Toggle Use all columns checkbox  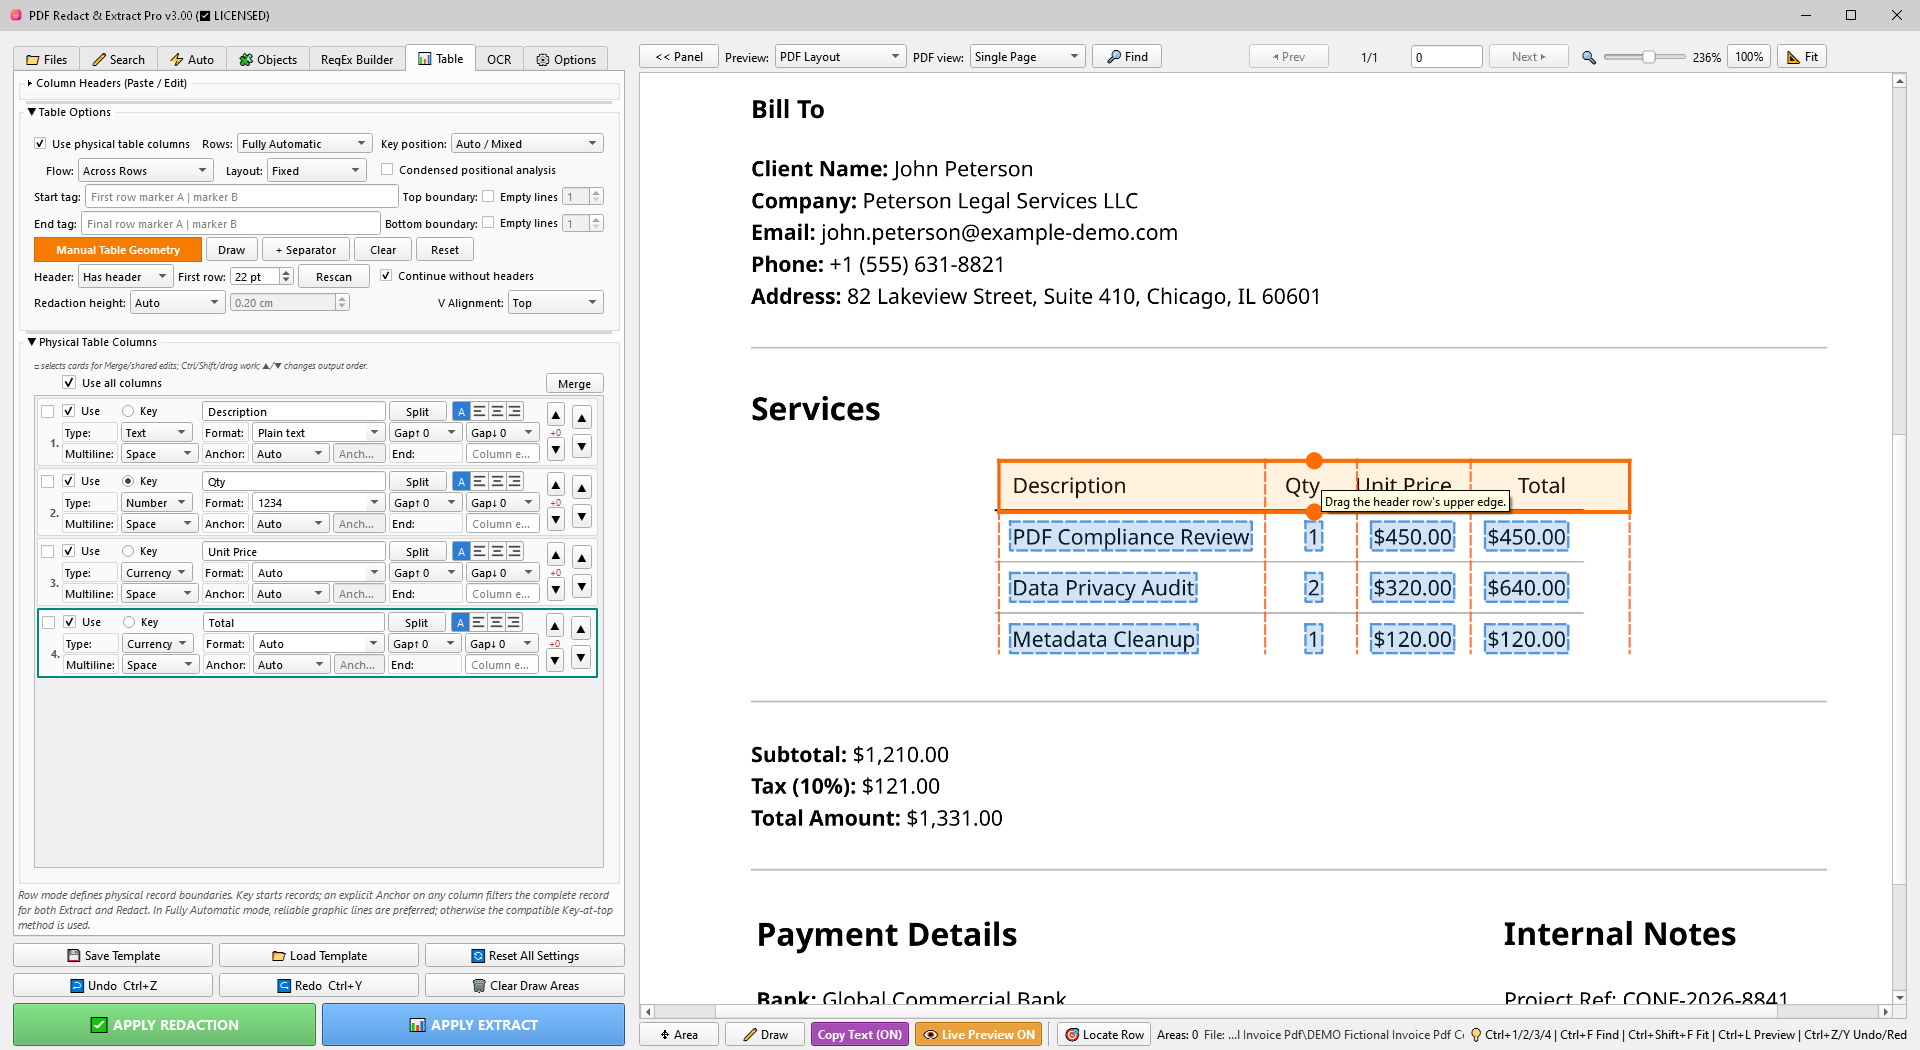click(69, 383)
